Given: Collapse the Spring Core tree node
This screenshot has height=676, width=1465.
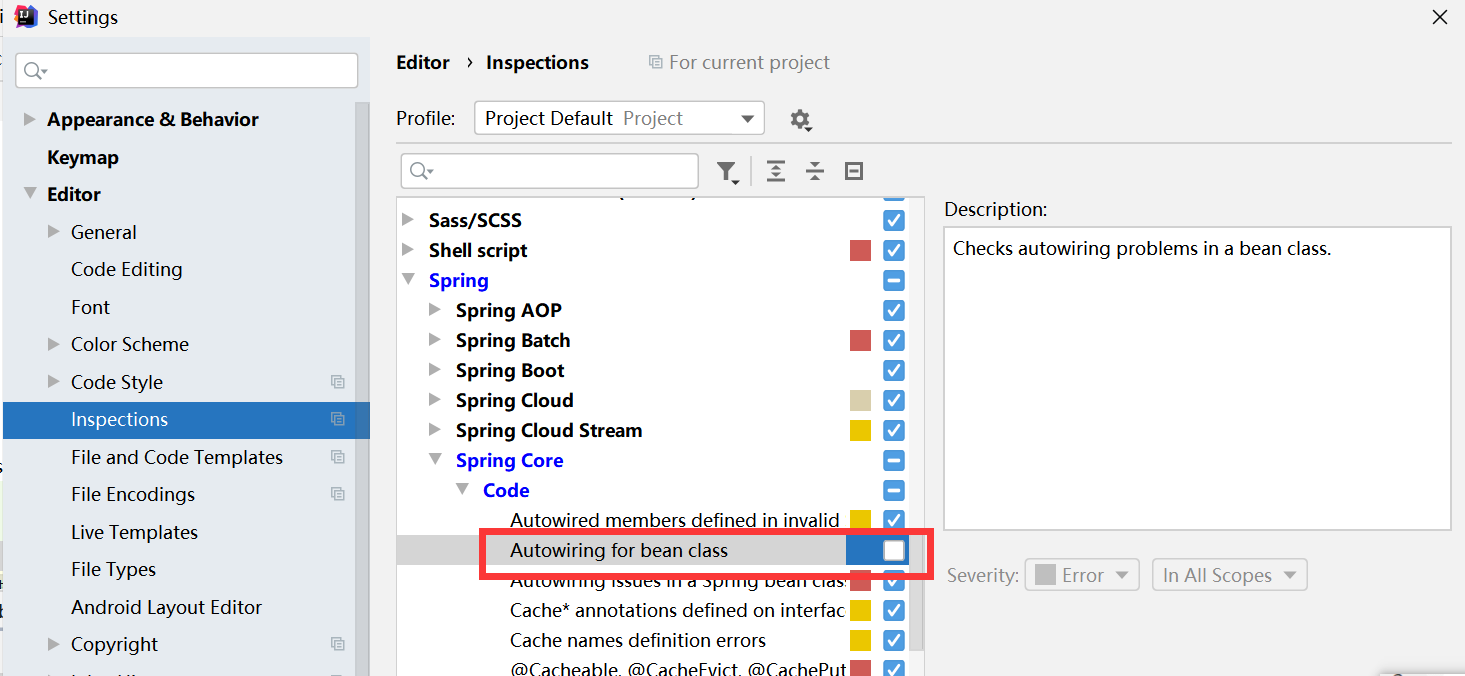Looking at the screenshot, I should tap(435, 460).
